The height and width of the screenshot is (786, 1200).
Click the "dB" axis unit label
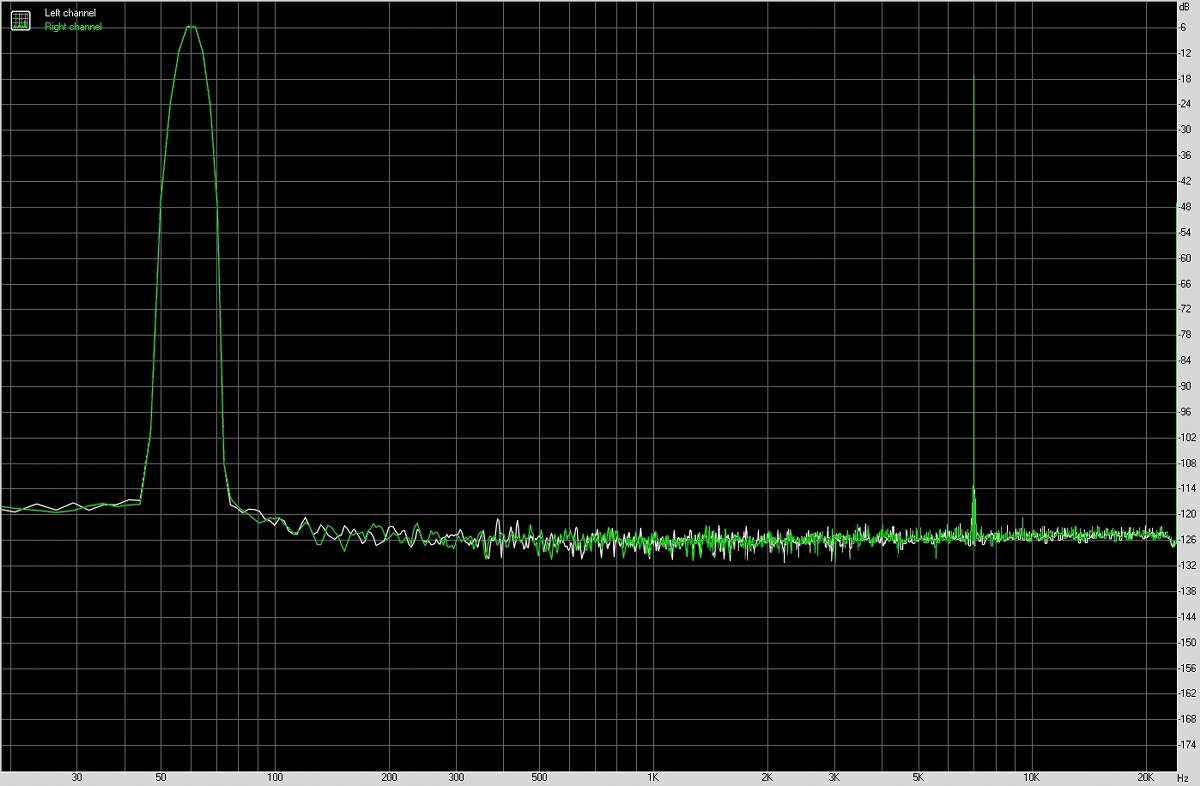click(1184, 7)
